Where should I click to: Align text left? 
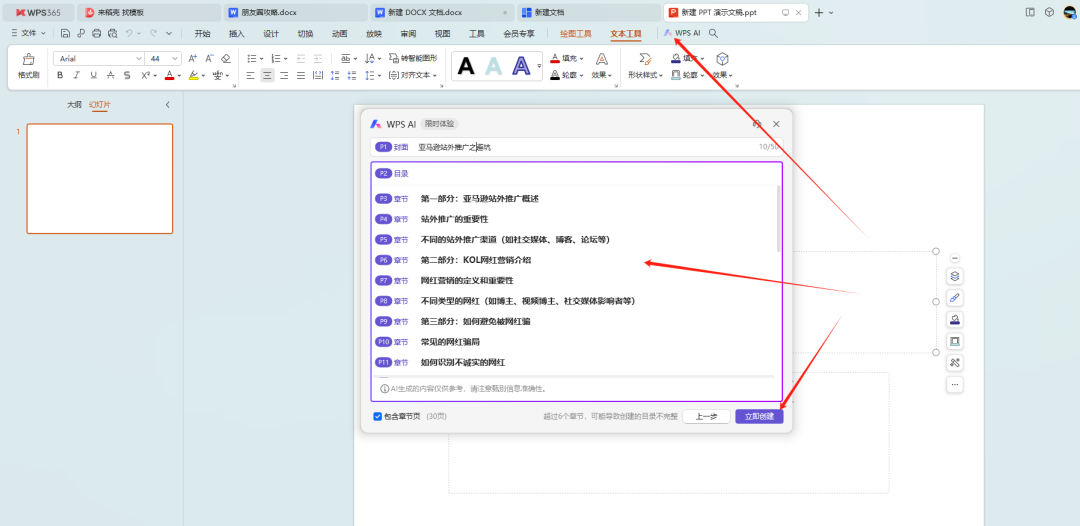click(x=251, y=75)
